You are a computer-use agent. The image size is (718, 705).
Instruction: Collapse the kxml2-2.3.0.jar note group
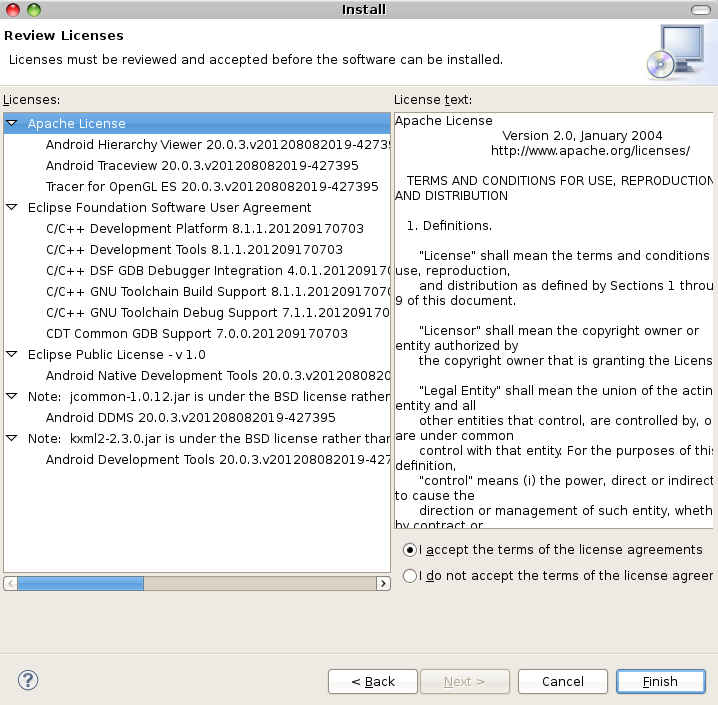[x=12, y=439]
